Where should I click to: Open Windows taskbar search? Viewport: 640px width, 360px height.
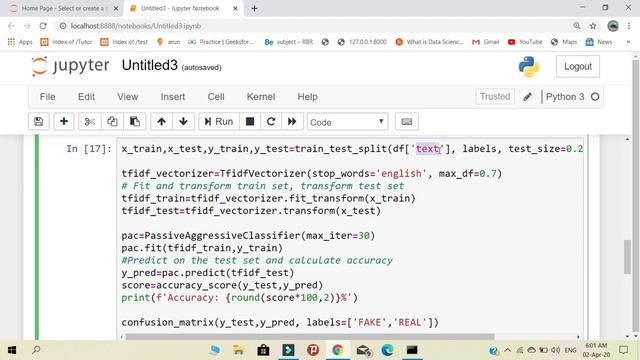pyautogui.click(x=36, y=350)
